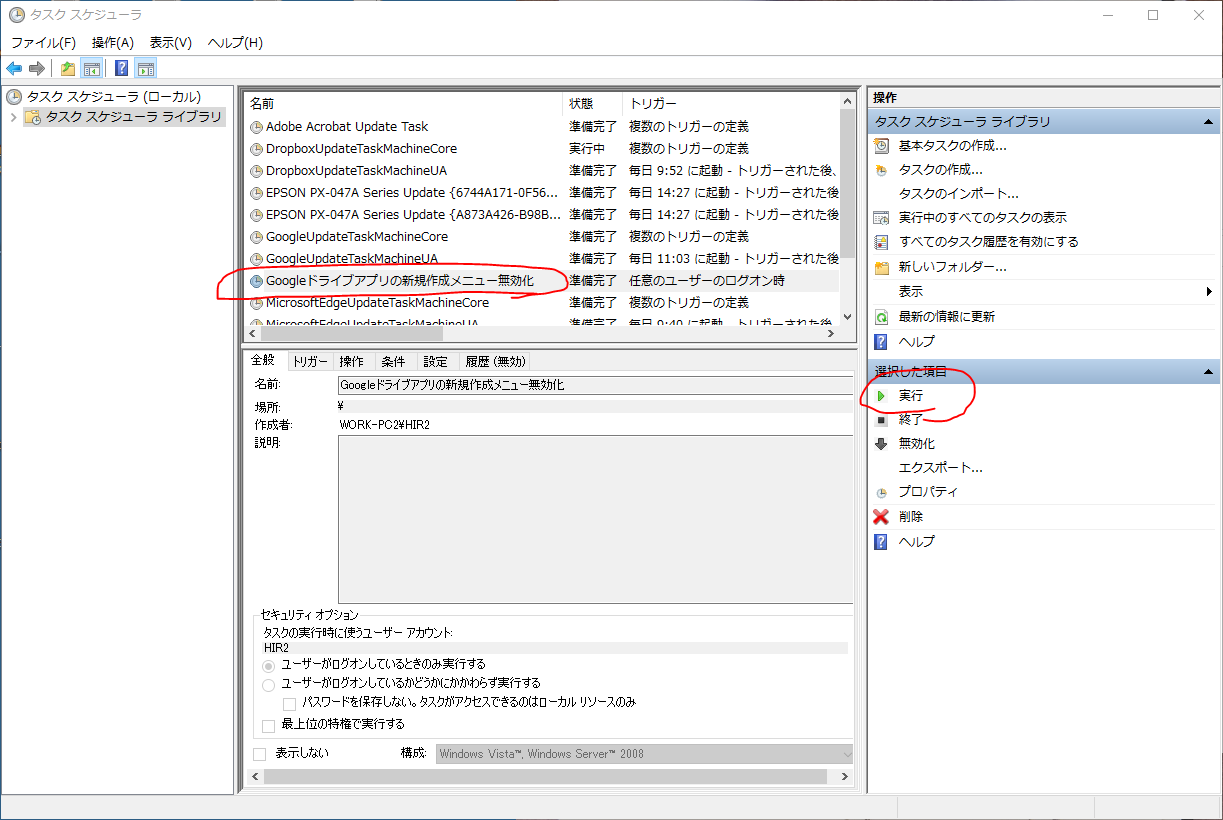Click up arrow of task list scrollbar
The image size is (1223, 820).
[848, 100]
